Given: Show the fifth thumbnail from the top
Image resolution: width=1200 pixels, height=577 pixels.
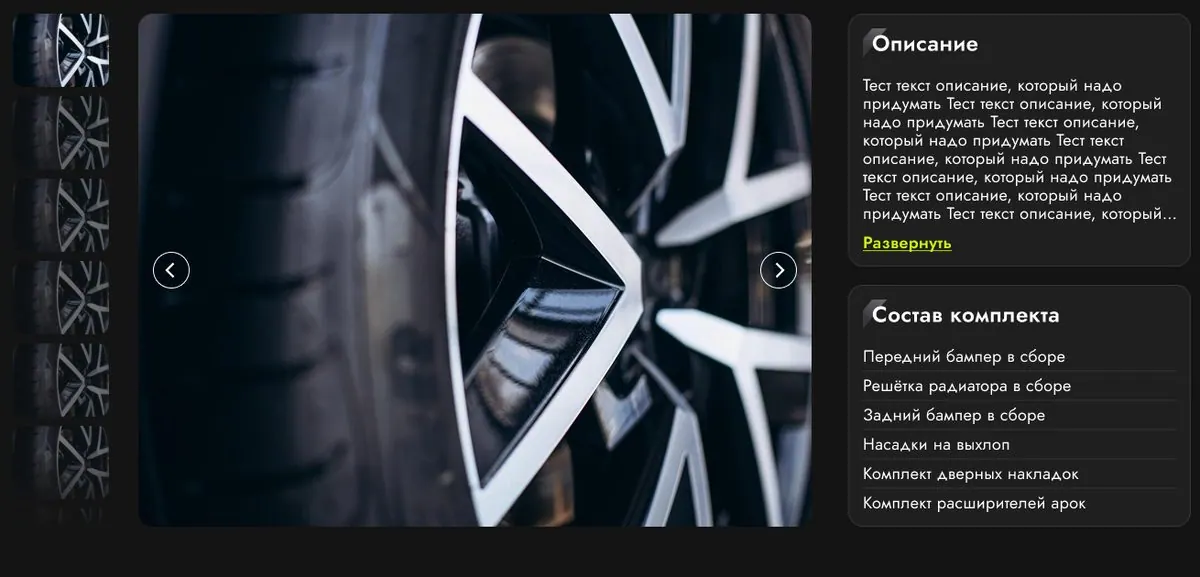Looking at the screenshot, I should click(61, 380).
